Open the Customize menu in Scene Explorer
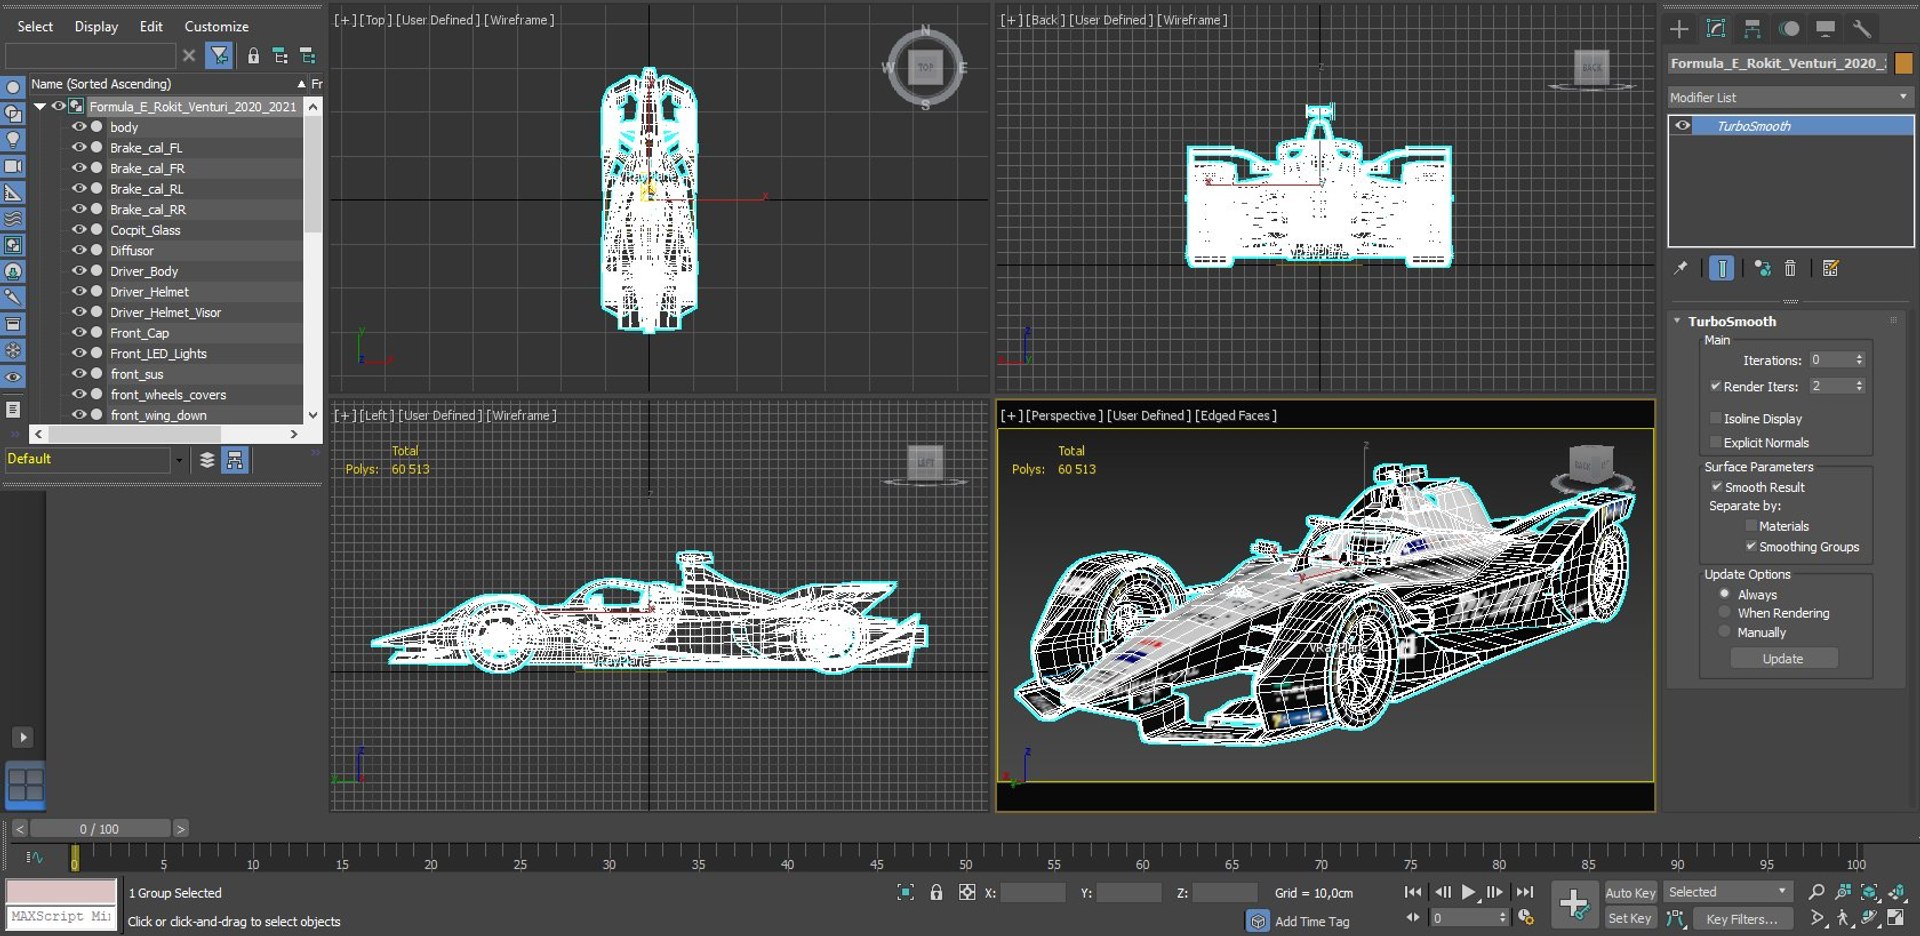 pyautogui.click(x=216, y=26)
